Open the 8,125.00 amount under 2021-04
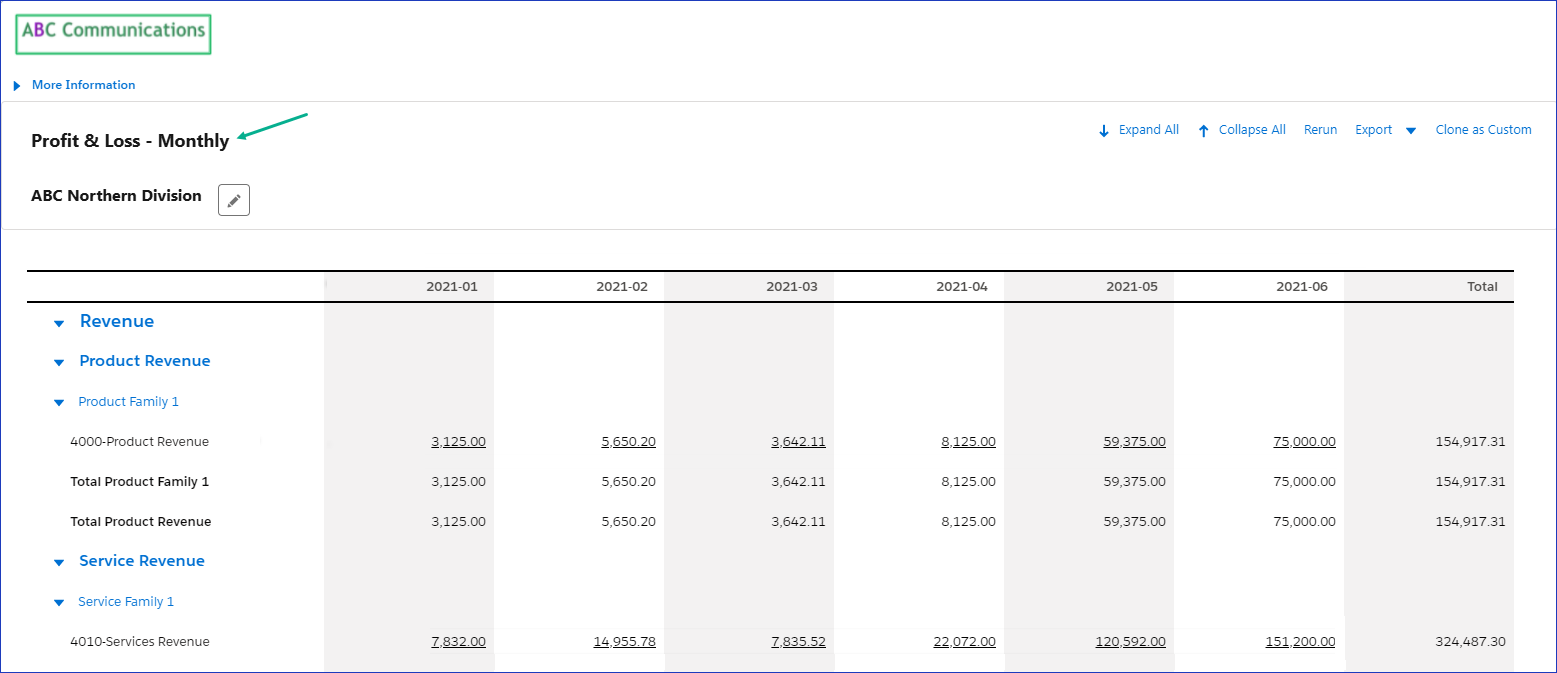This screenshot has width=1557, height=673. click(968, 441)
